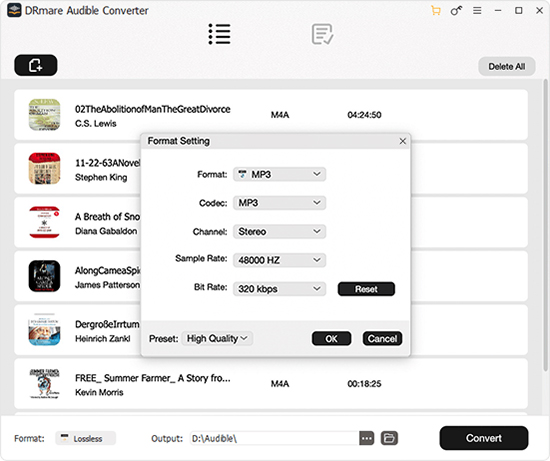
Task: Open the Sample Rate 48000 HZ dropdown
Action: pos(280,260)
